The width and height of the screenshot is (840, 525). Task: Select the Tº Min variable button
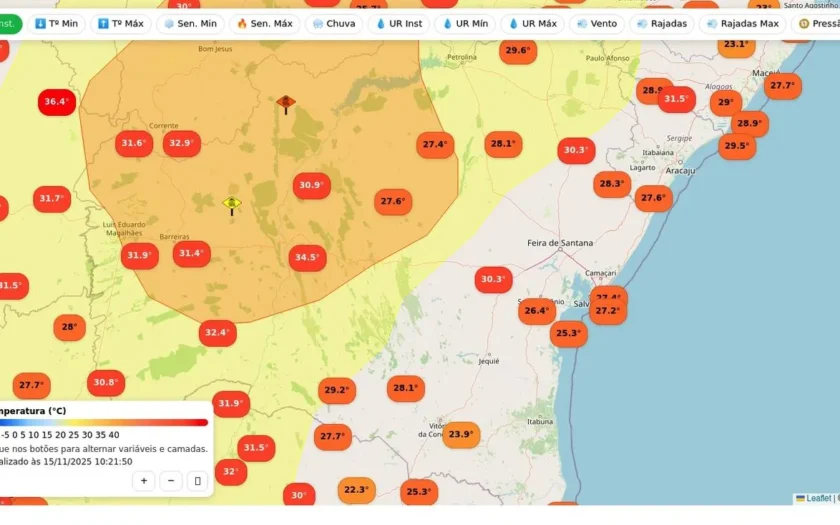pos(56,24)
